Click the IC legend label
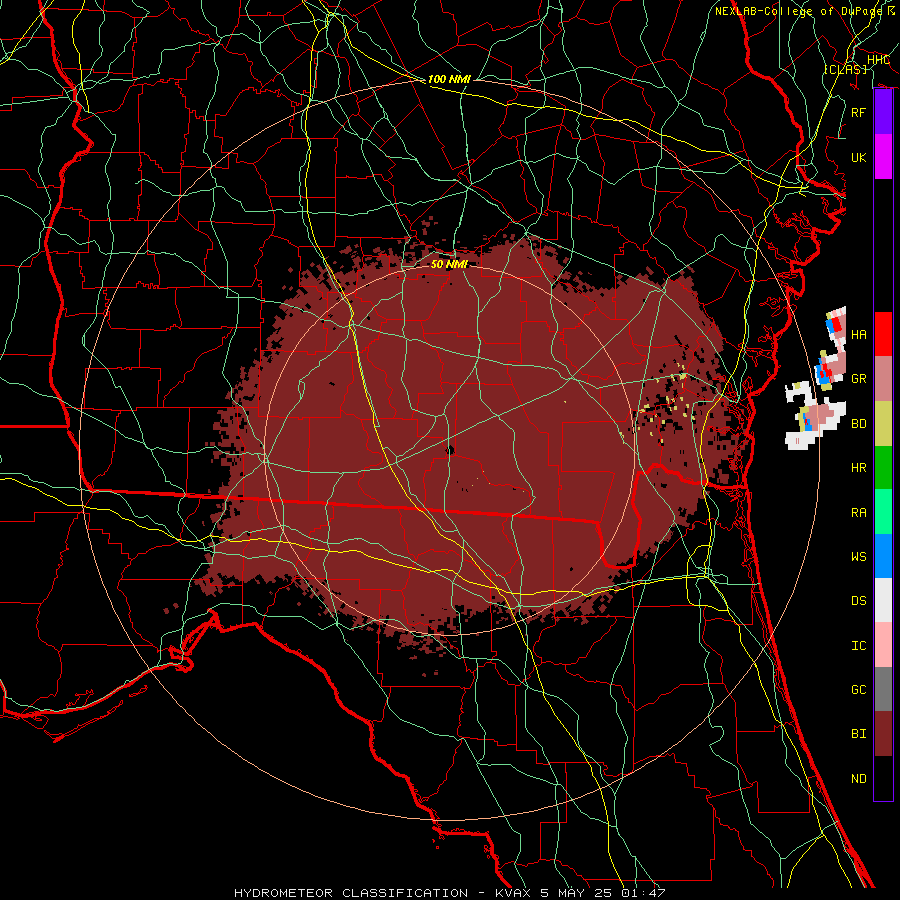This screenshot has width=900, height=900. coord(859,646)
